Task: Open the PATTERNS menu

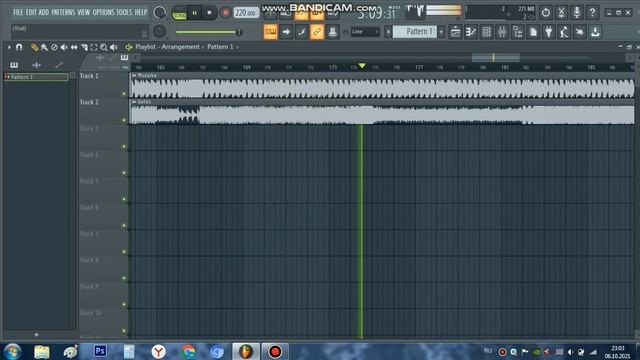Action: click(63, 12)
